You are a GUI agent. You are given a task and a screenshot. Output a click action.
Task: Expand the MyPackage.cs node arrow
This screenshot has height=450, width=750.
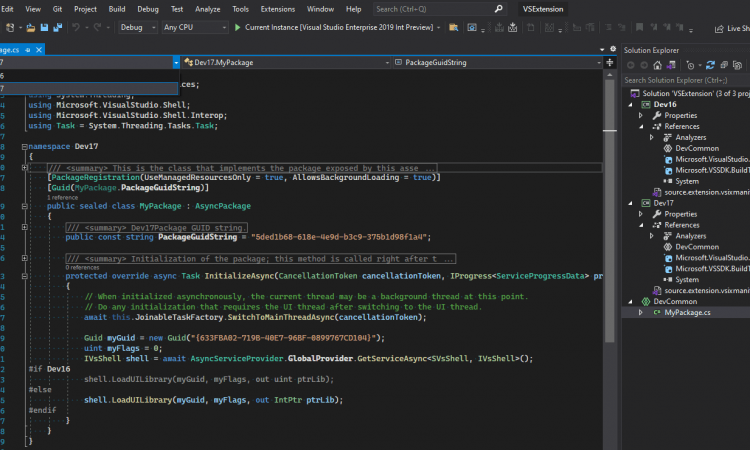(640, 313)
